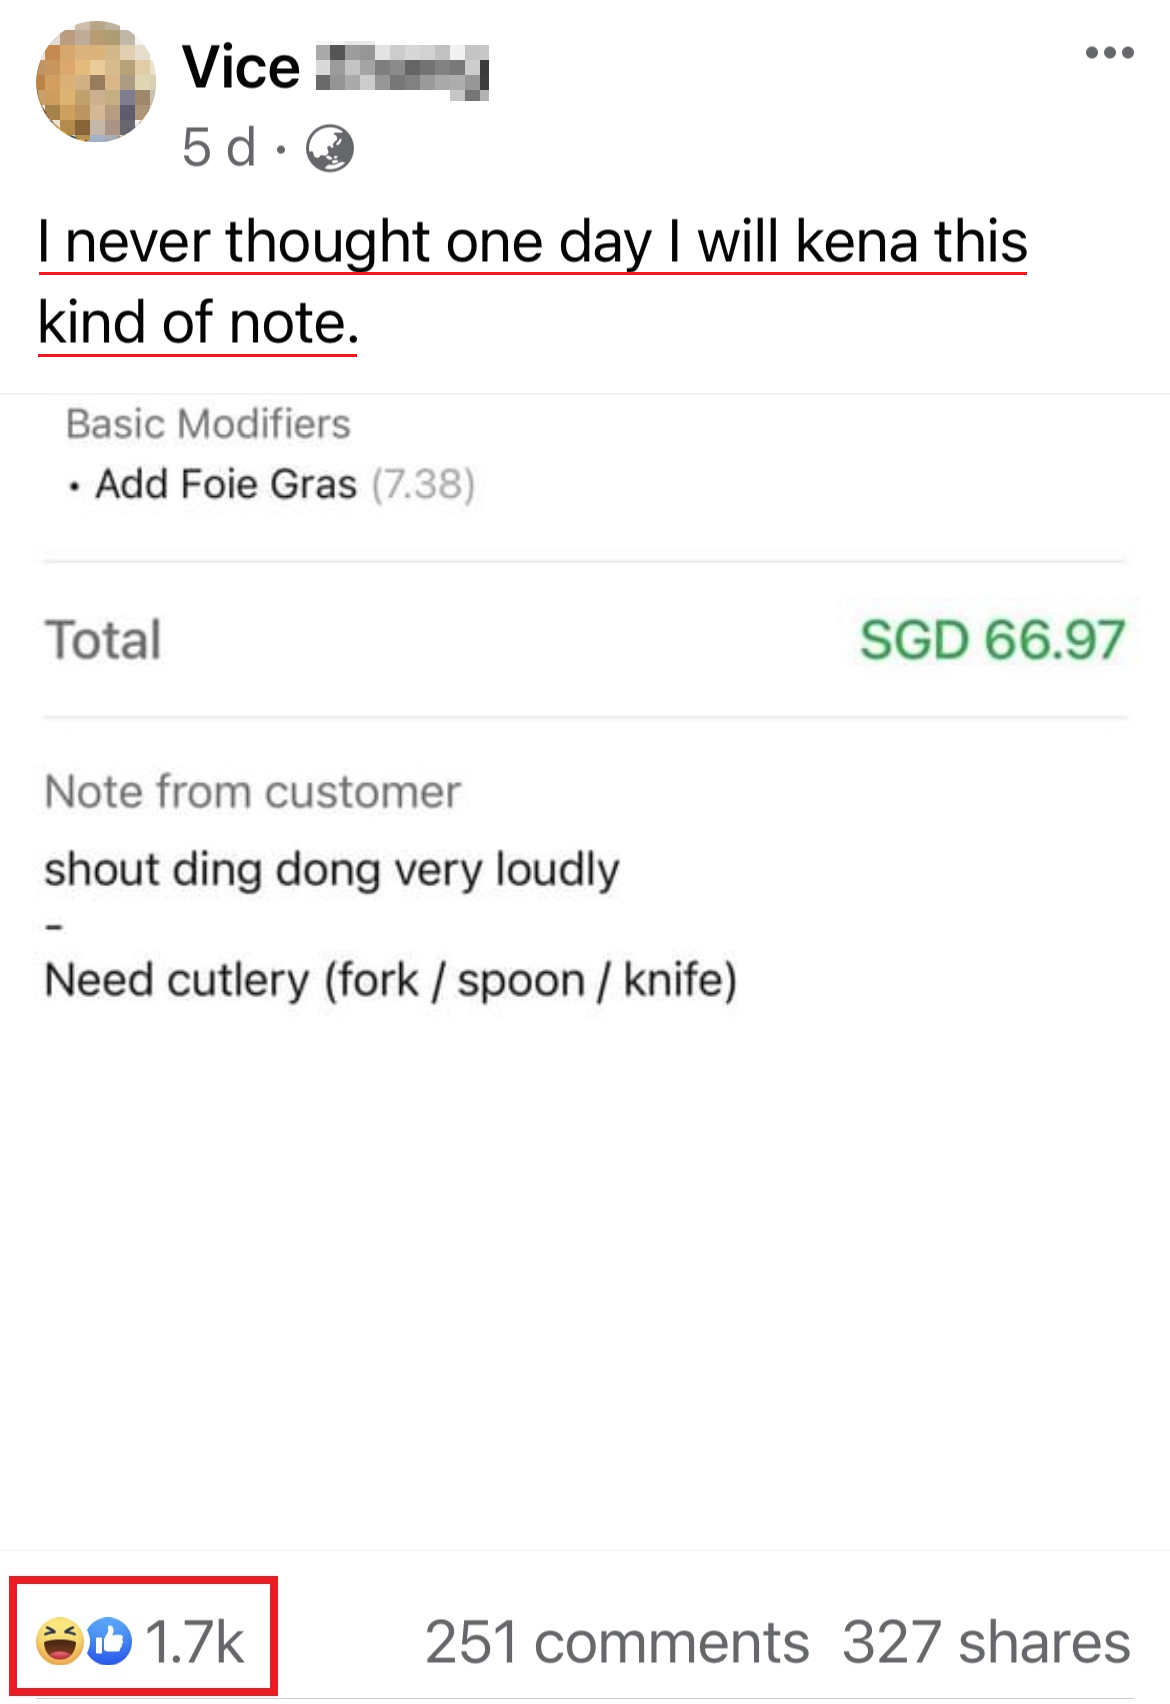Click the "Basic Modifiers" heading
Screen dimensions: 1170x1704
tap(208, 424)
